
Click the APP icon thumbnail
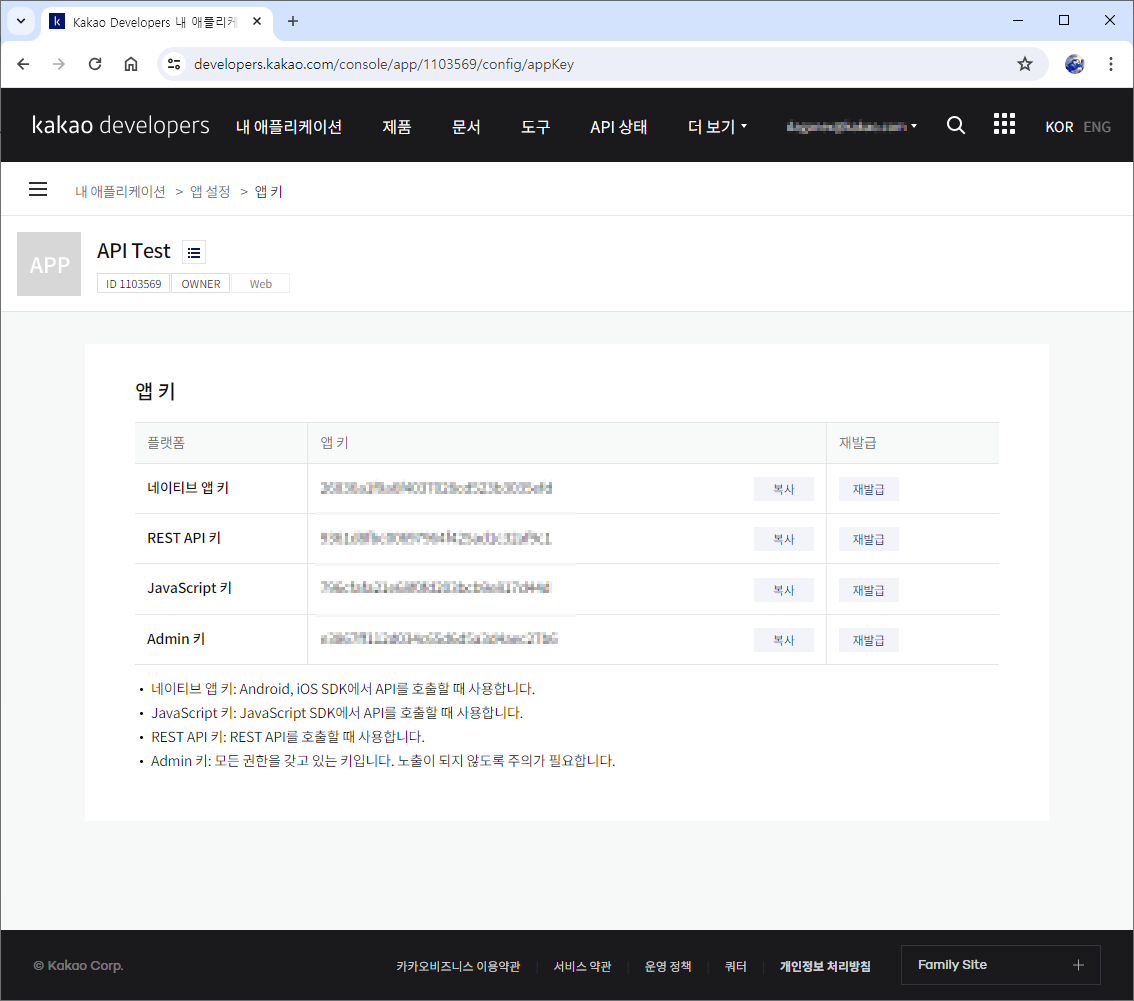[x=49, y=264]
